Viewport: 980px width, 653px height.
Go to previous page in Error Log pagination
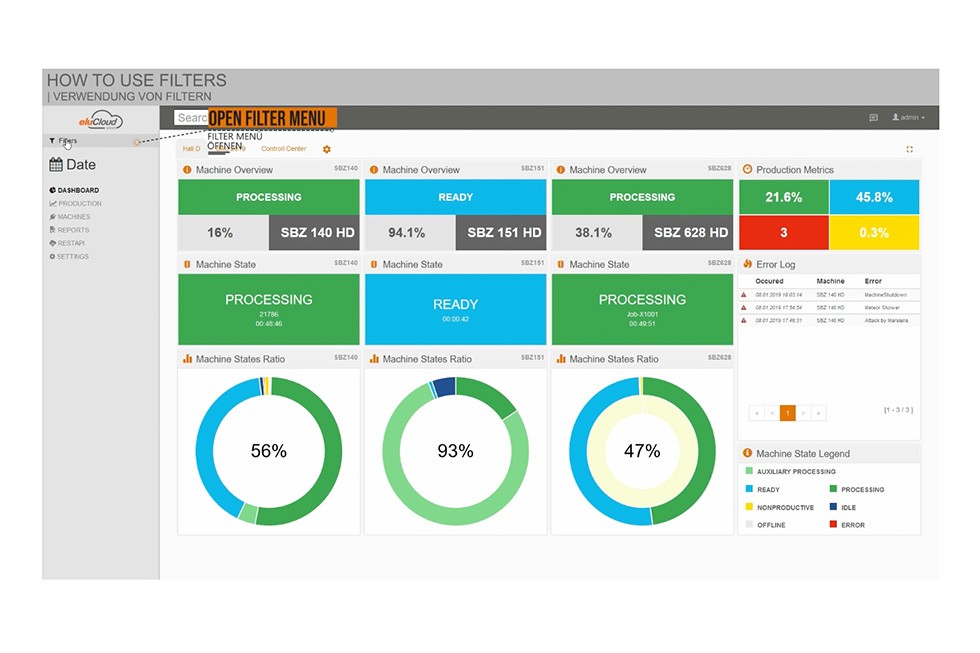click(x=772, y=412)
